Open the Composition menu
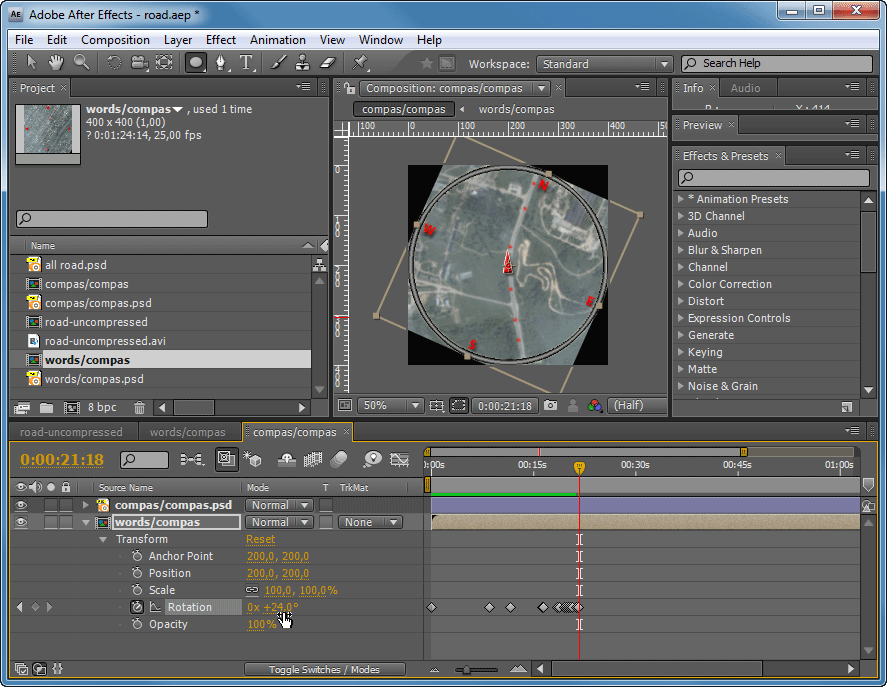Screen dimensions: 887x687 [115, 40]
